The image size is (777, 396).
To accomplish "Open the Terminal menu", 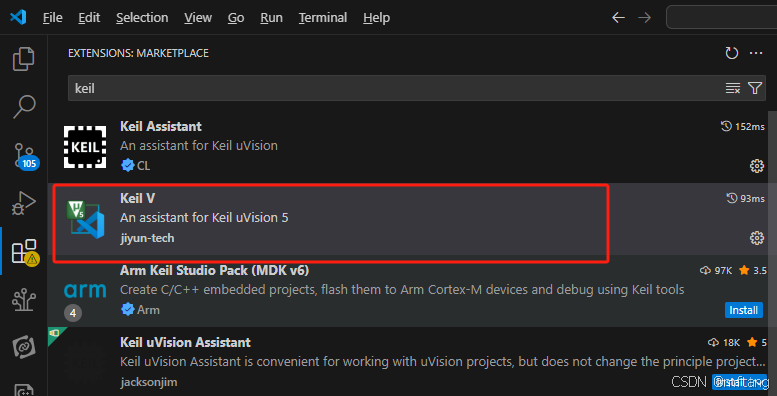I will 322,18.
